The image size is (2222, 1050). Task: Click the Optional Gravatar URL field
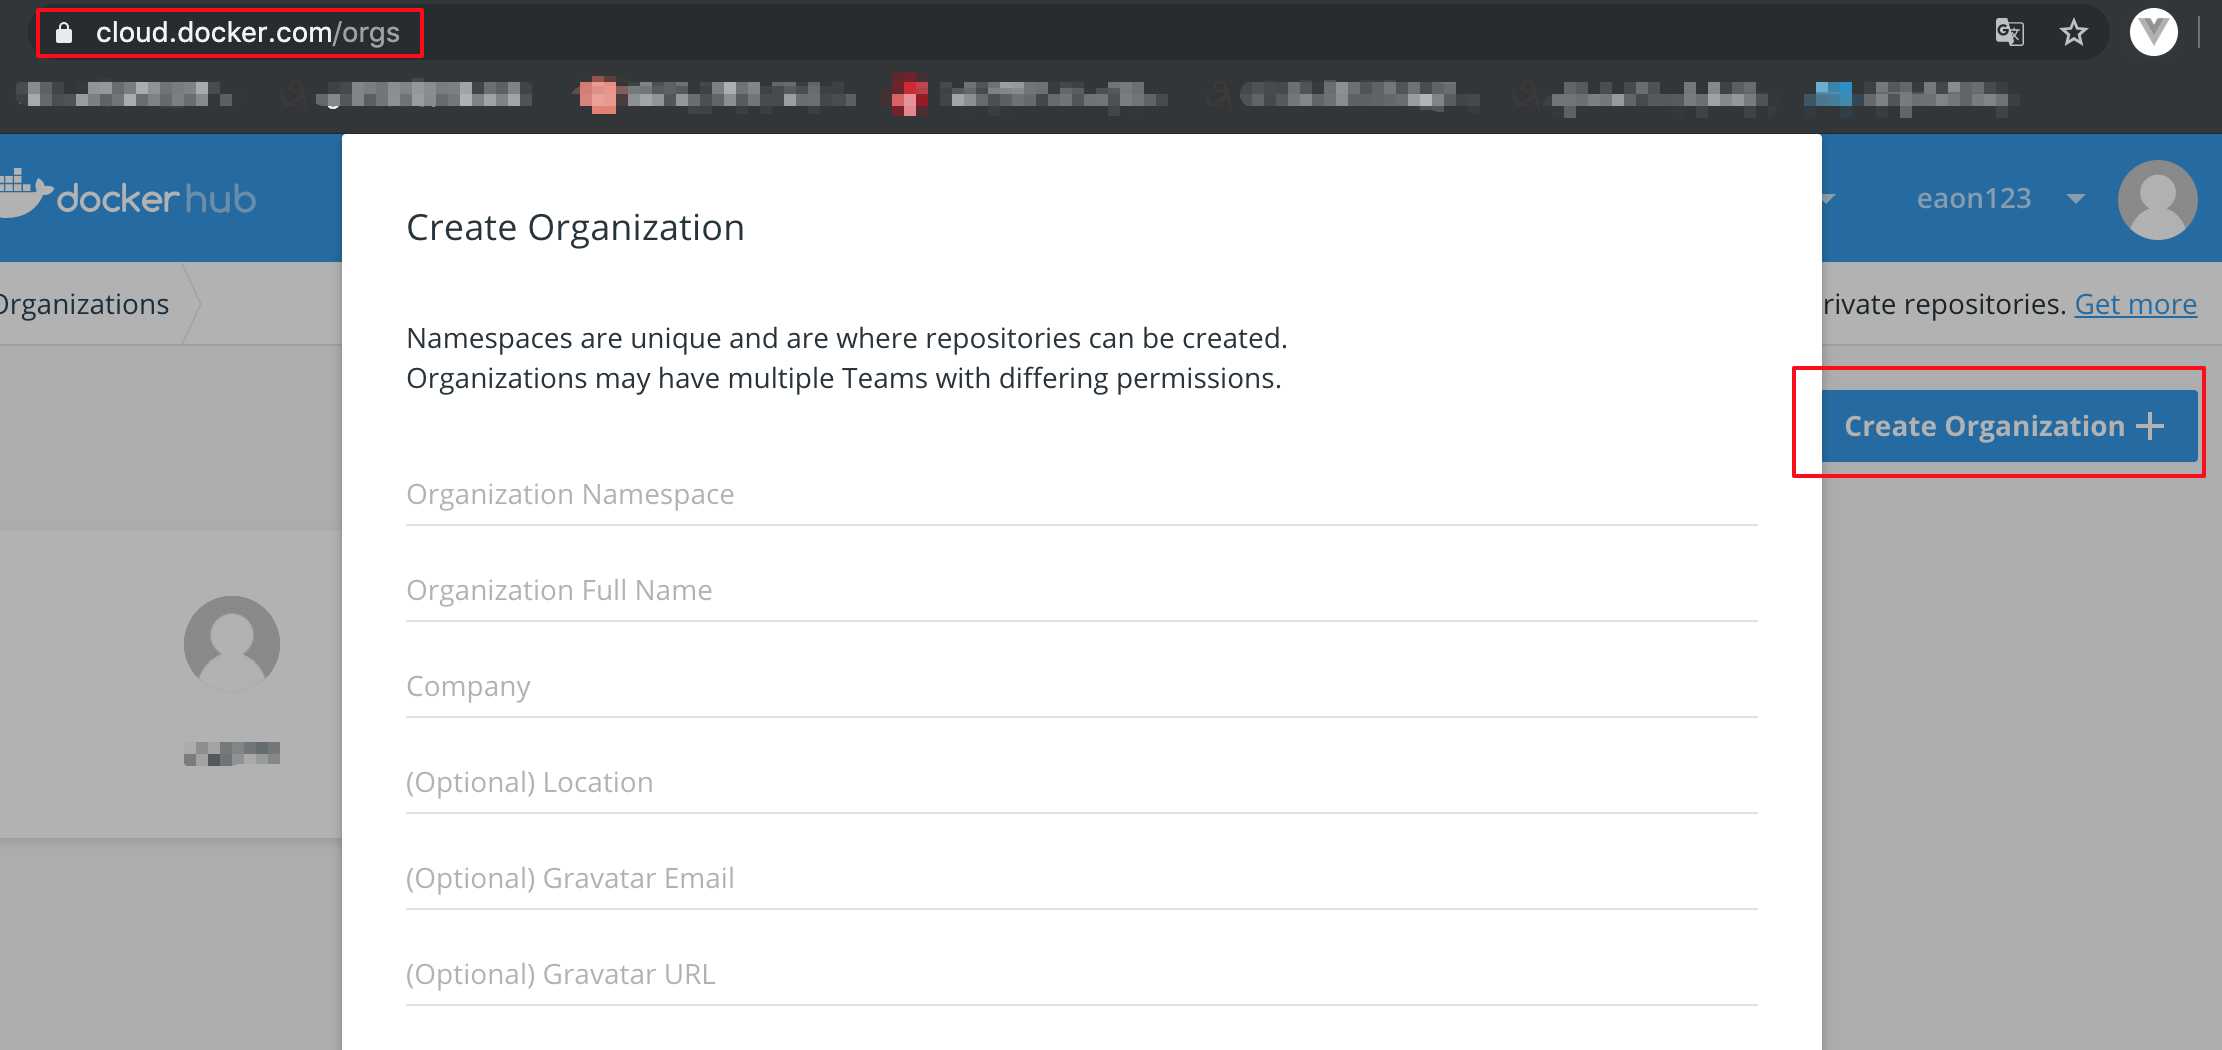point(1081,975)
